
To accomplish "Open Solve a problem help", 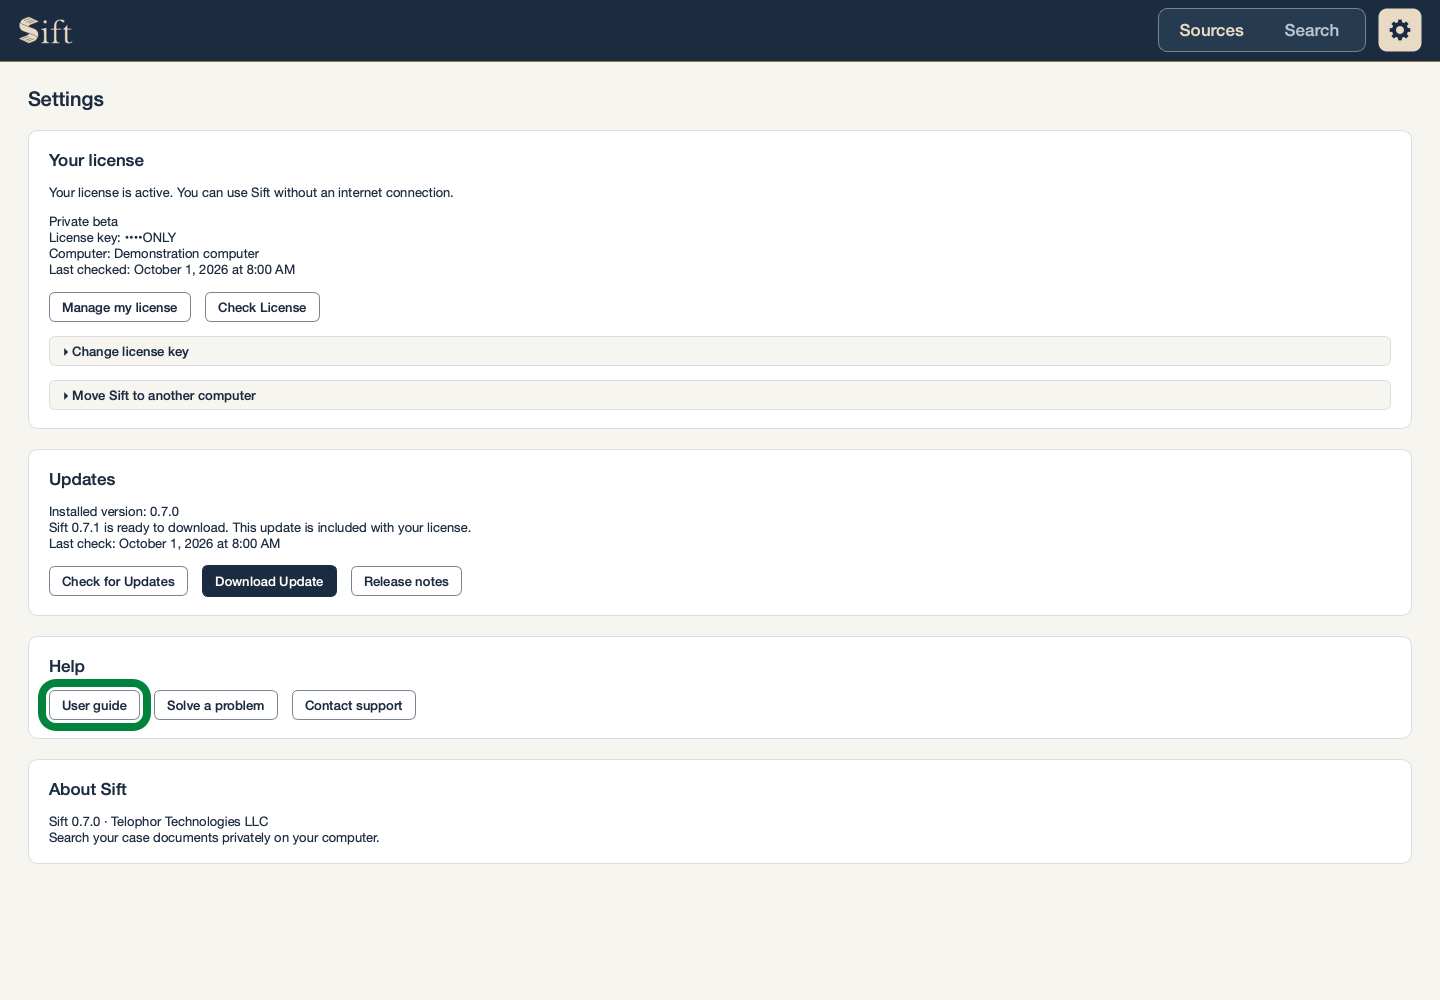I will pyautogui.click(x=215, y=705).
